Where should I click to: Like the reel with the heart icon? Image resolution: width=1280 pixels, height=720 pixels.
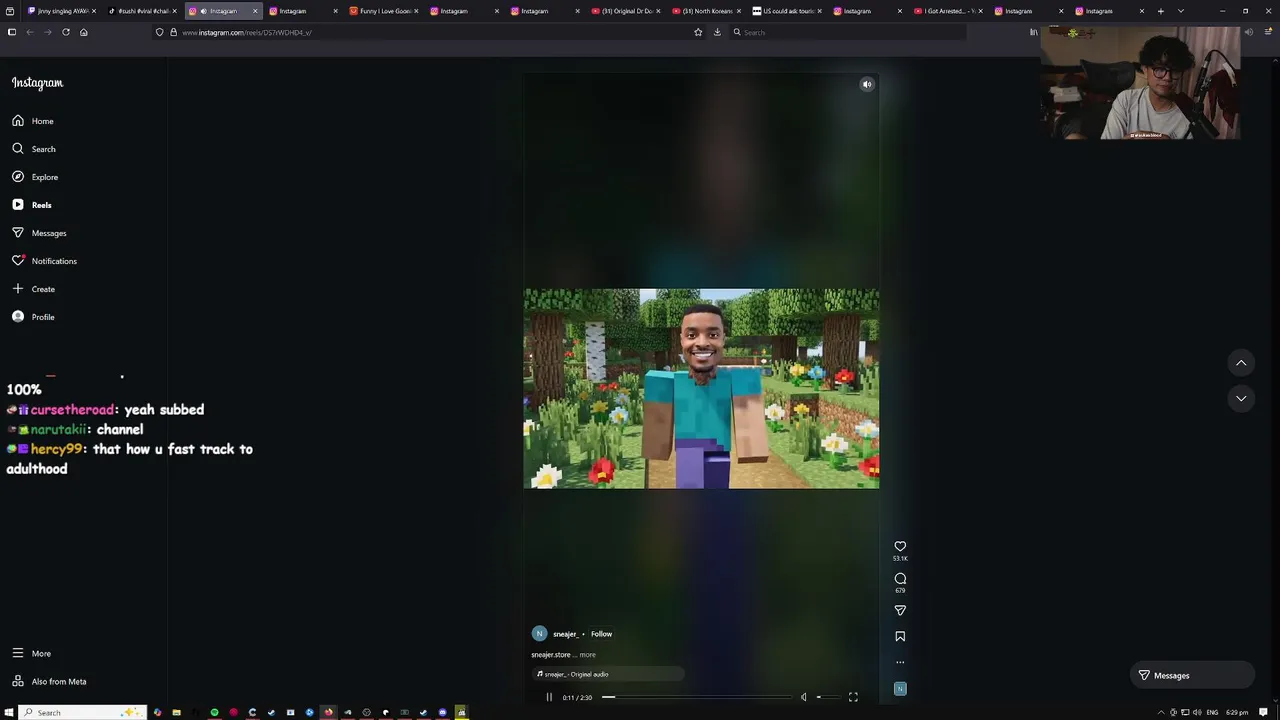(900, 546)
